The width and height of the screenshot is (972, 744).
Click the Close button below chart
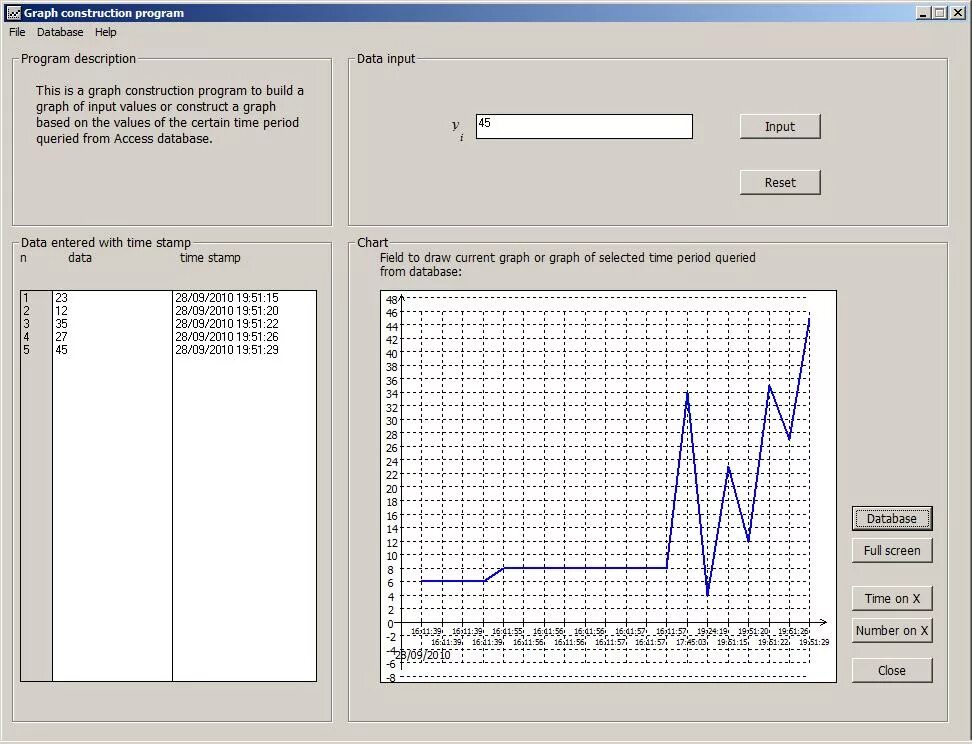click(891, 670)
